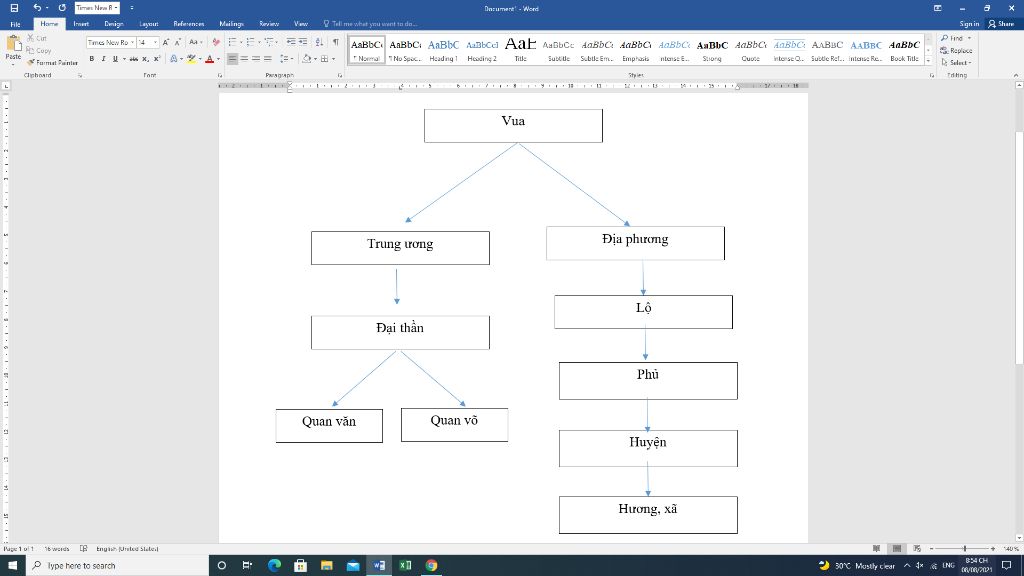1024x576 pixels.
Task: Toggle Bold formatting
Action: coord(91,59)
